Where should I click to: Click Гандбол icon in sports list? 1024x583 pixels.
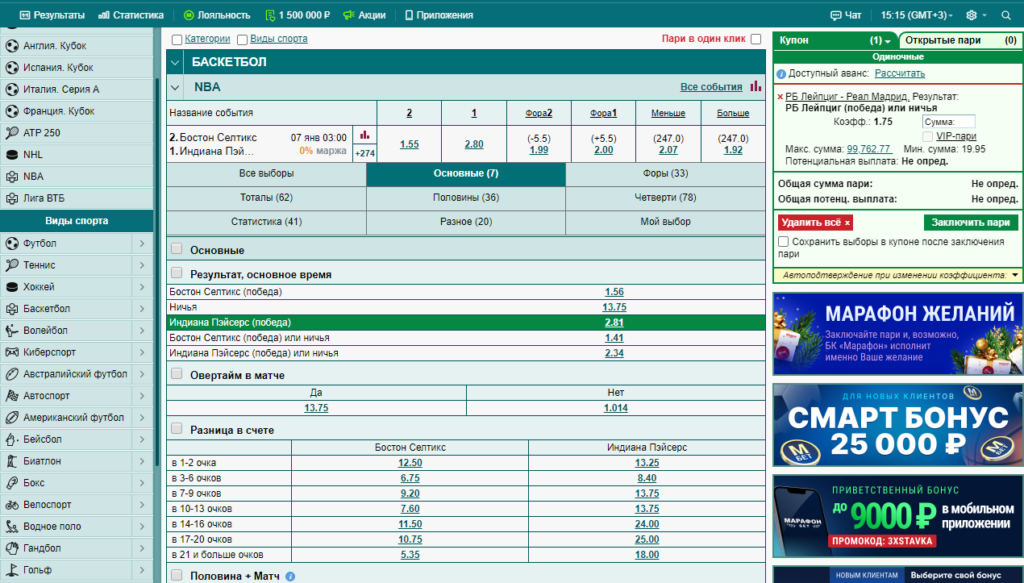pos(12,548)
